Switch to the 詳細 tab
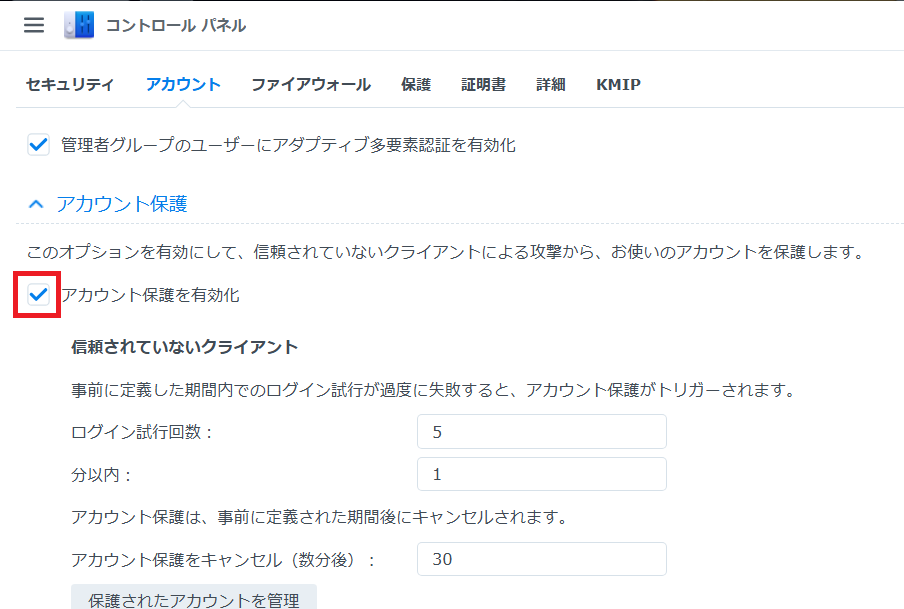This screenshot has height=609, width=904. click(x=551, y=84)
